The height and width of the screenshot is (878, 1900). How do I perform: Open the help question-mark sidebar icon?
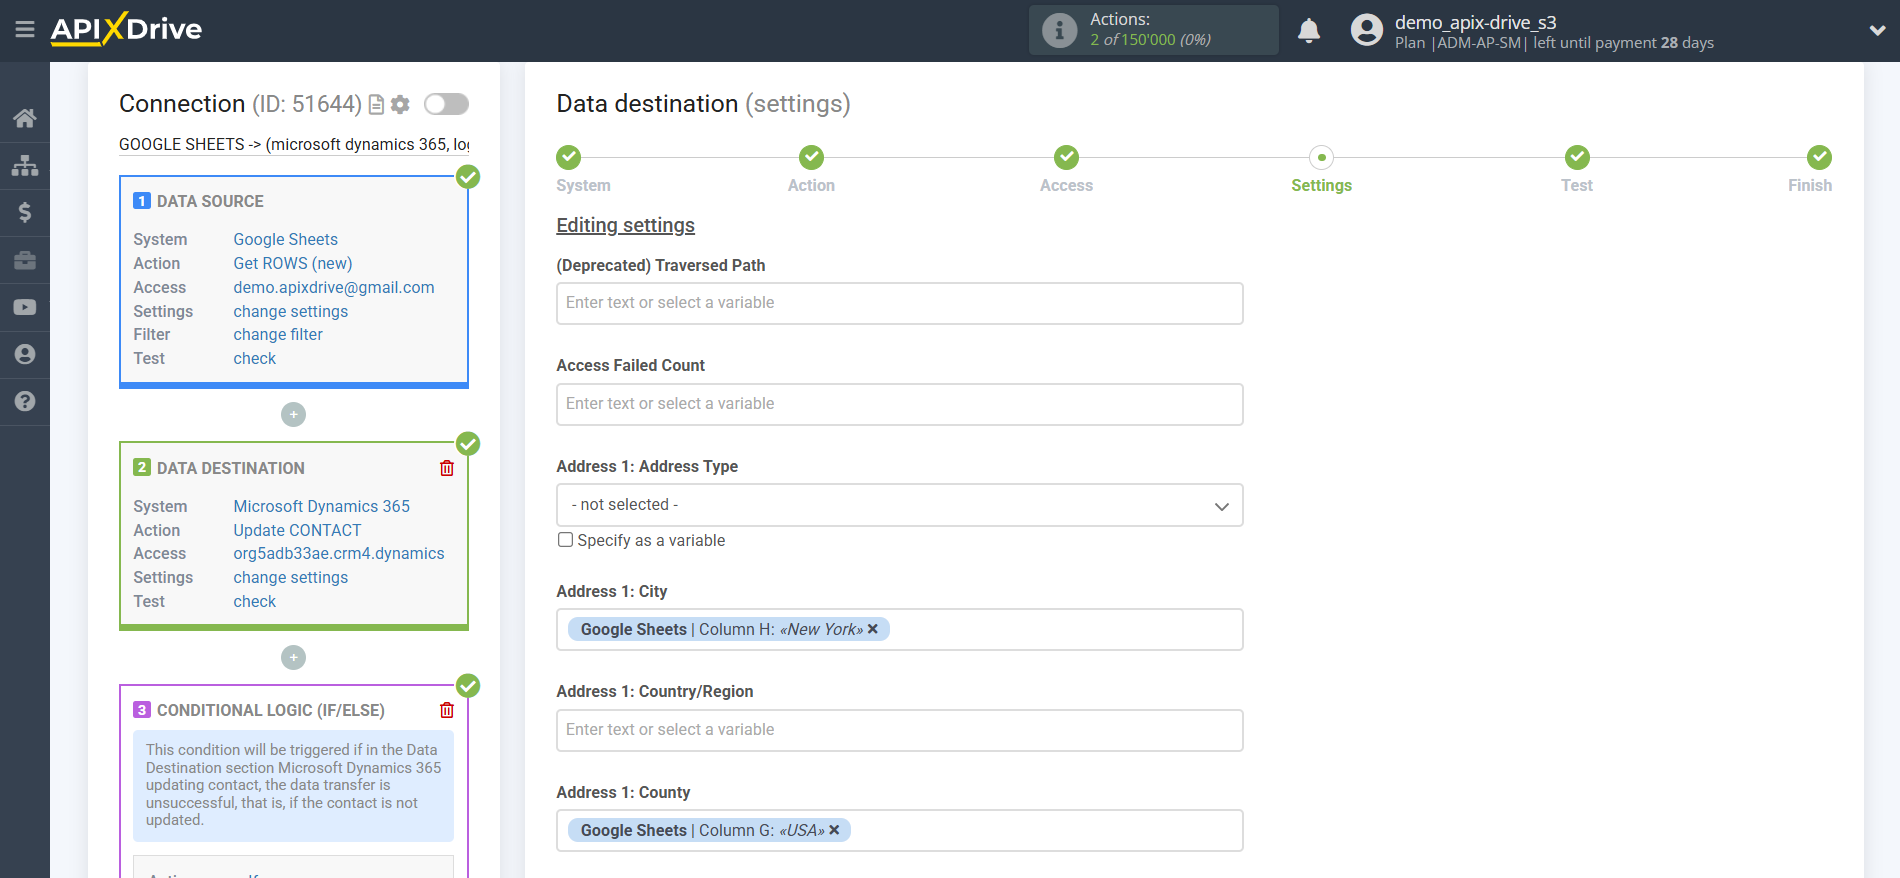tap(25, 401)
